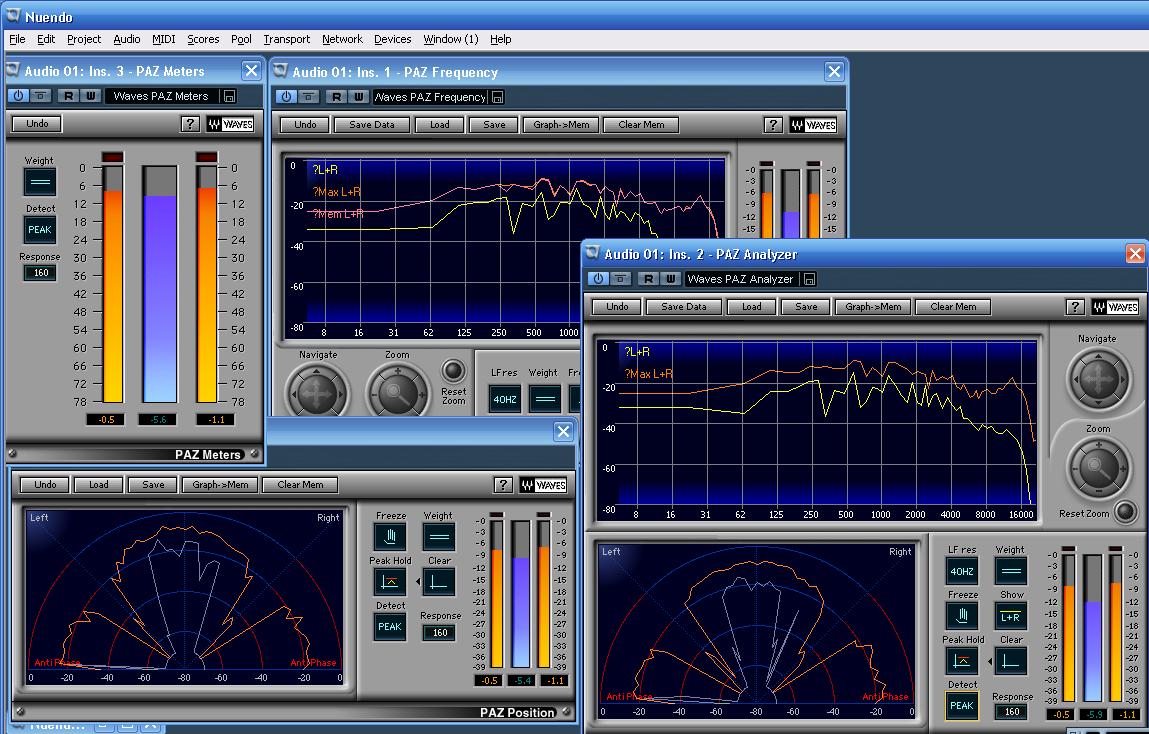Image resolution: width=1149 pixels, height=734 pixels.
Task: Enable Write automation in PAZ Meters window
Action: pyautogui.click(x=90, y=95)
